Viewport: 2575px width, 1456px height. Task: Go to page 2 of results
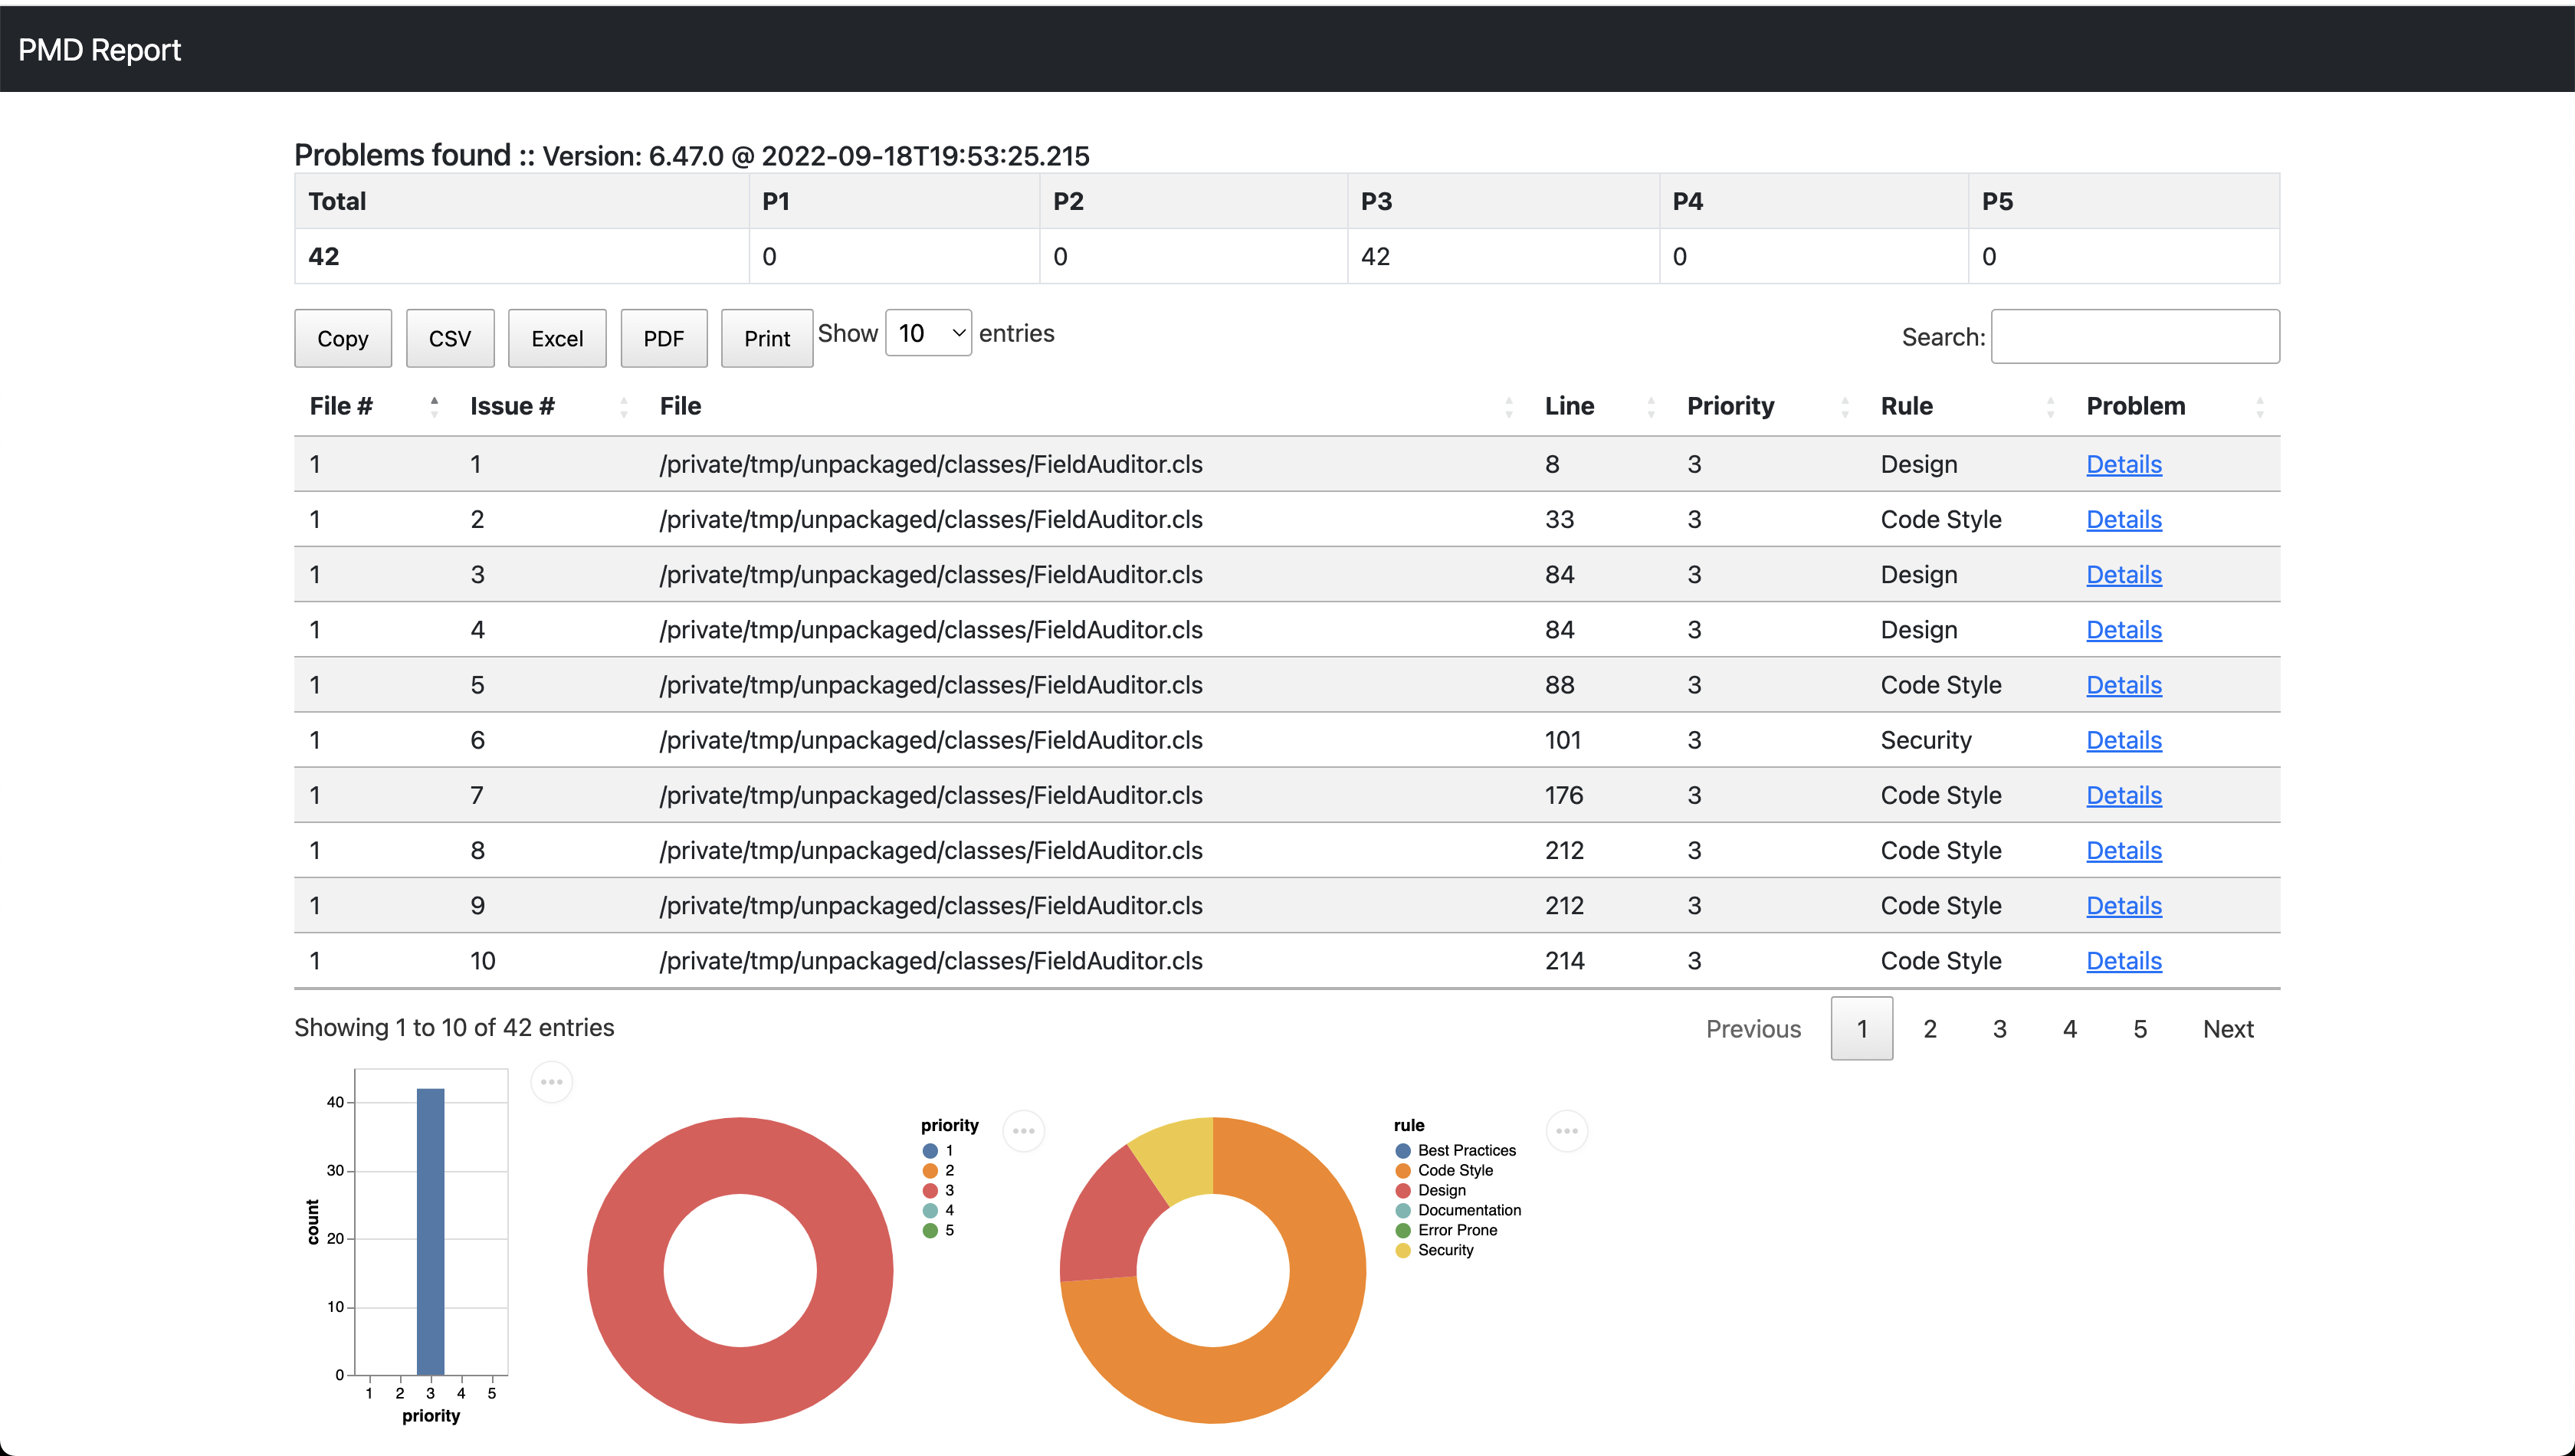[1929, 1029]
